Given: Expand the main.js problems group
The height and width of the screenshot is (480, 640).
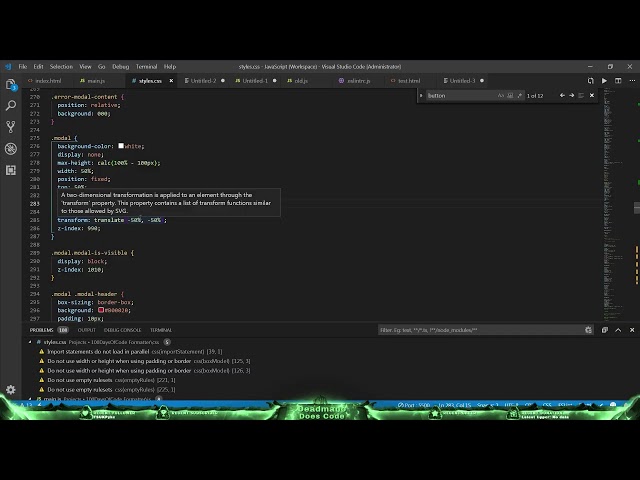Looking at the screenshot, I should [x=30, y=399].
